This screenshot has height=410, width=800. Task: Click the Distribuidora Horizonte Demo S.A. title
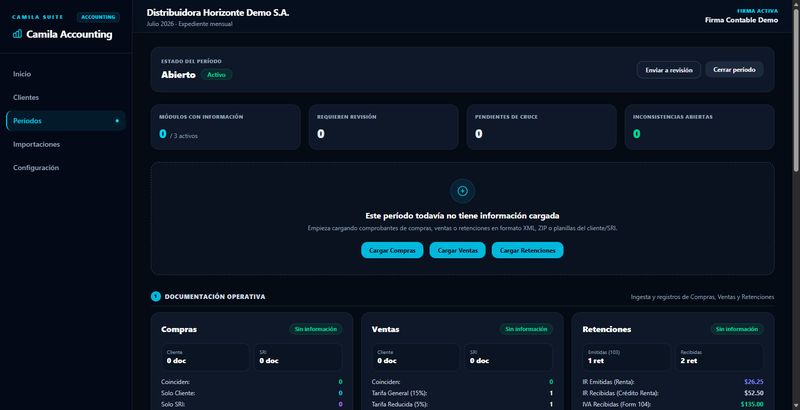click(x=218, y=13)
